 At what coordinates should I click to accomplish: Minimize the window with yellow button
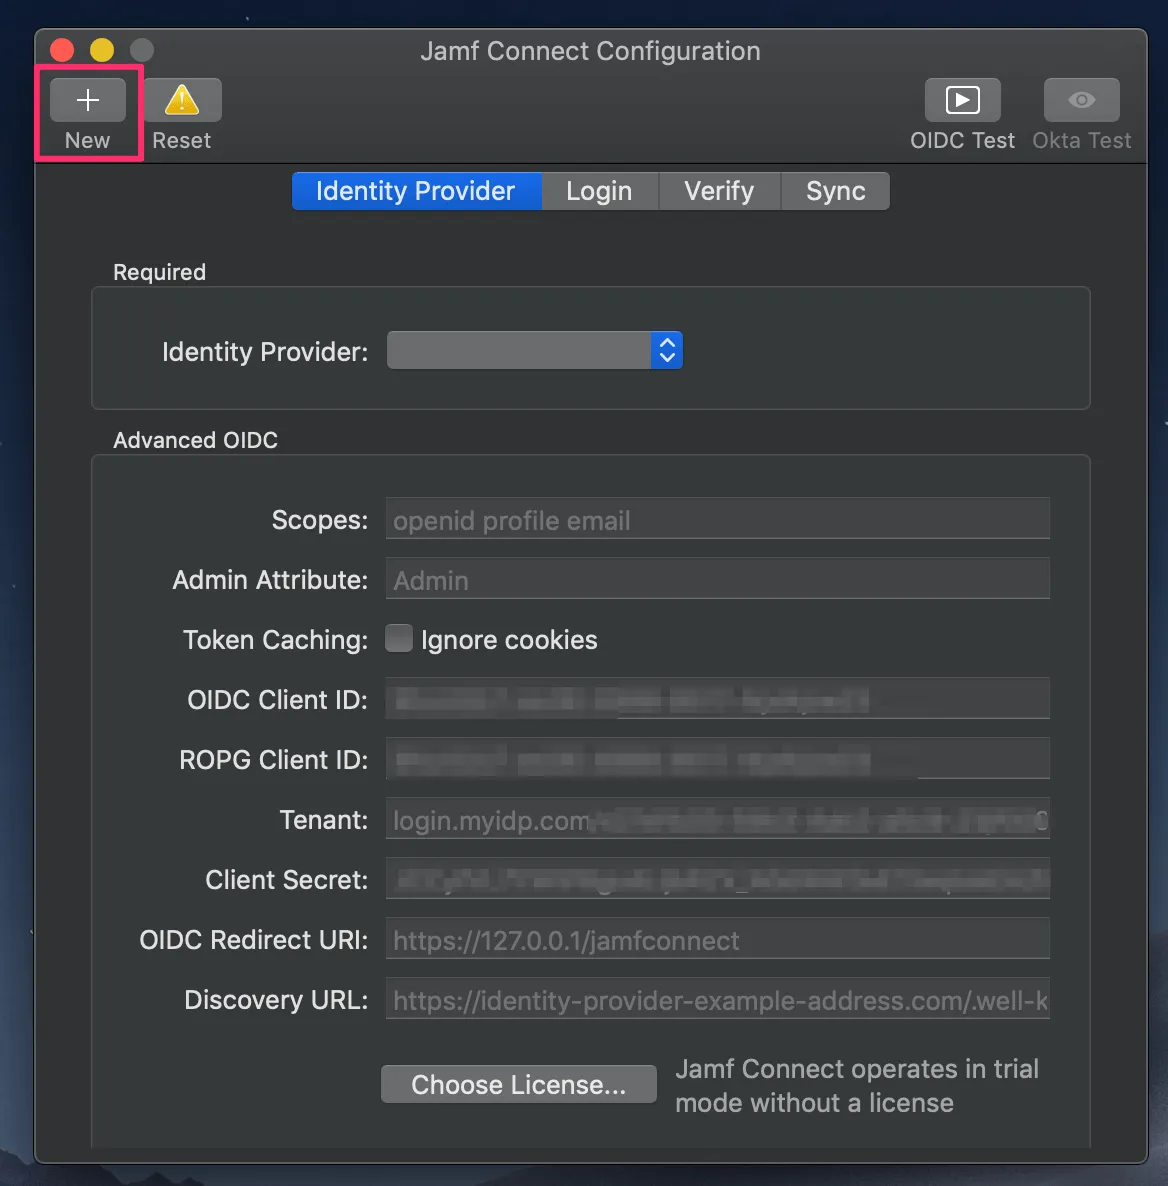click(102, 50)
